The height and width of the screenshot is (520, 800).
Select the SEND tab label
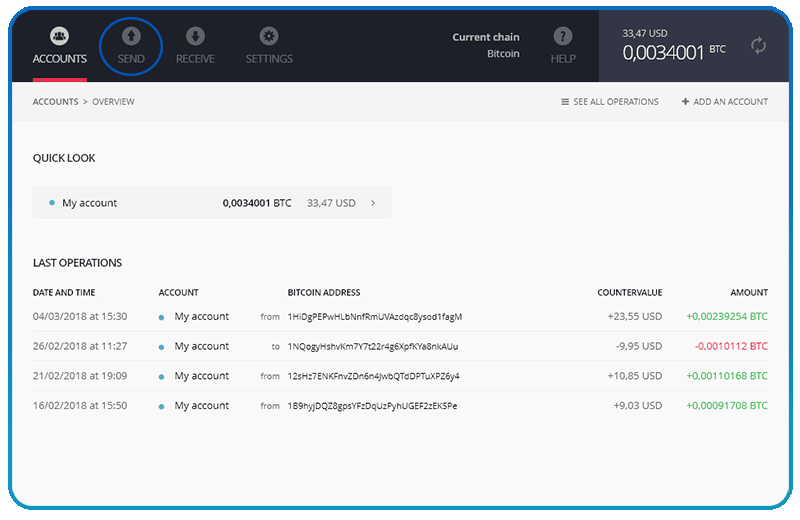click(x=131, y=59)
